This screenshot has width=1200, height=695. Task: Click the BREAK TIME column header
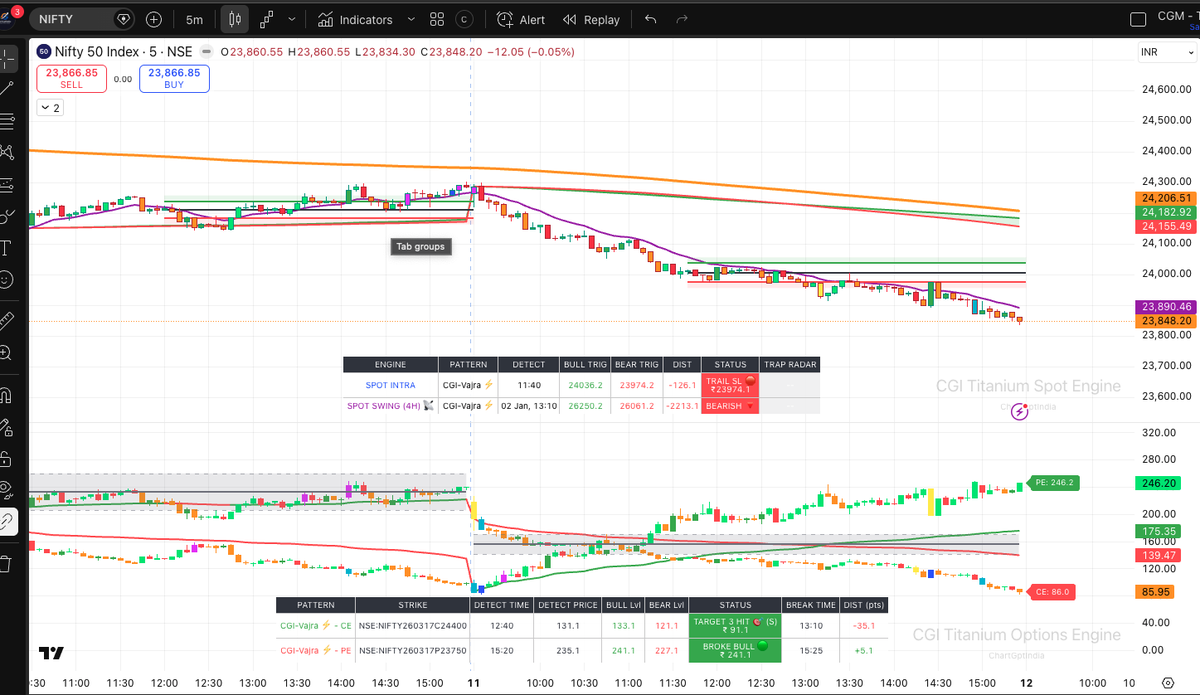tap(811, 605)
